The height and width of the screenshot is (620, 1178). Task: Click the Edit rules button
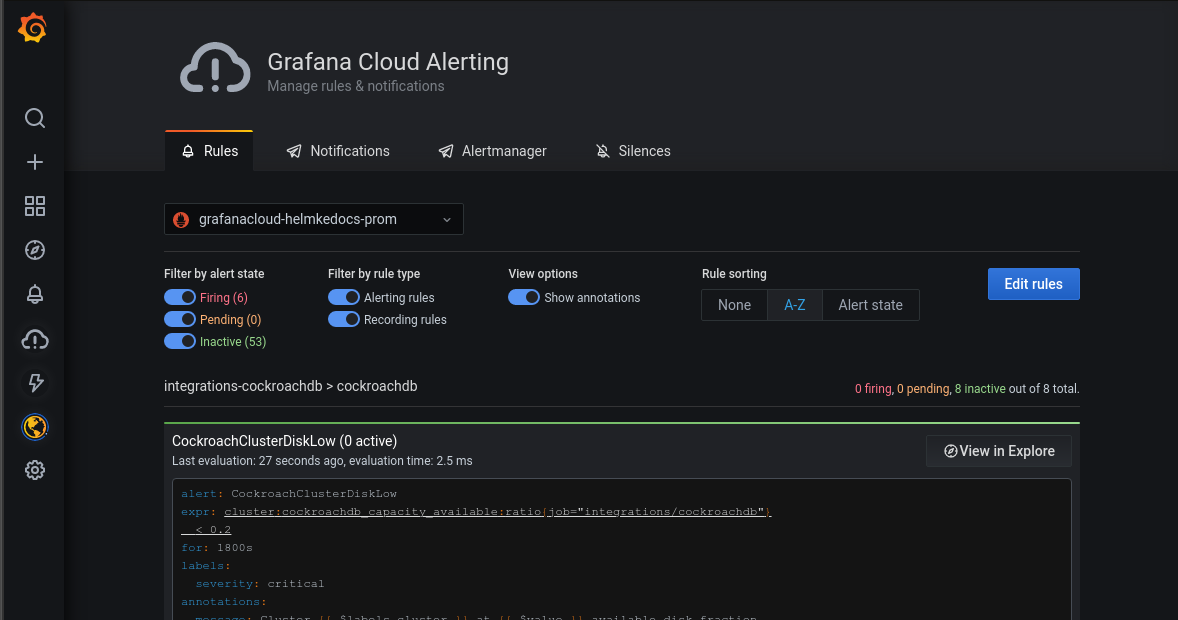(x=1033, y=284)
